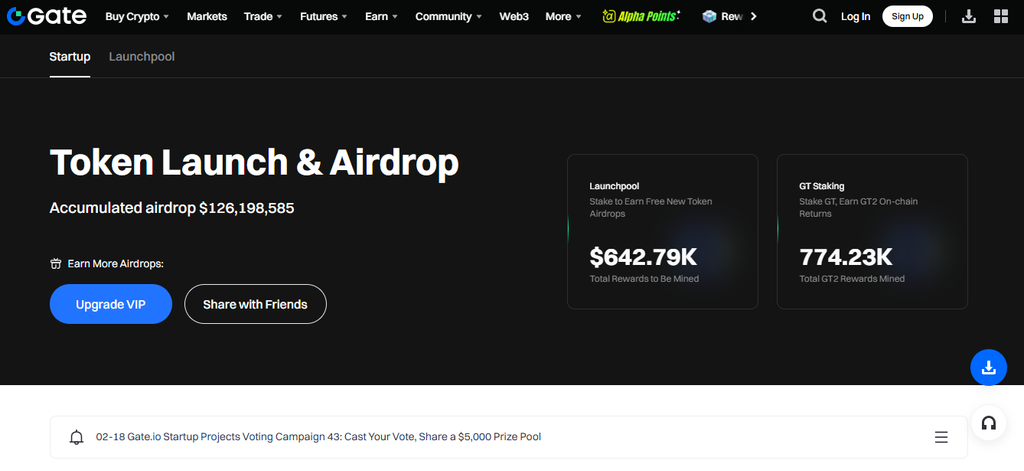Open the apps grid icon
Viewport: 1024px width, 471px height.
pyautogui.click(x=1000, y=16)
